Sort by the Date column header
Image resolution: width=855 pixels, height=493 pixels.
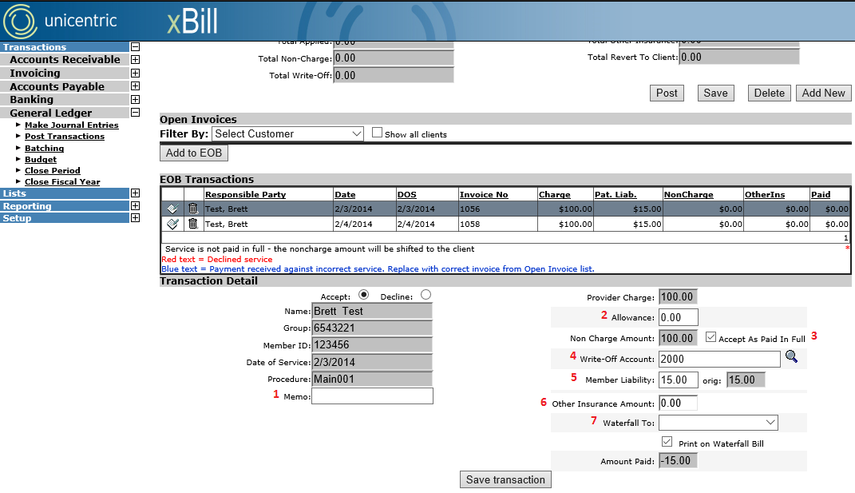pos(345,195)
